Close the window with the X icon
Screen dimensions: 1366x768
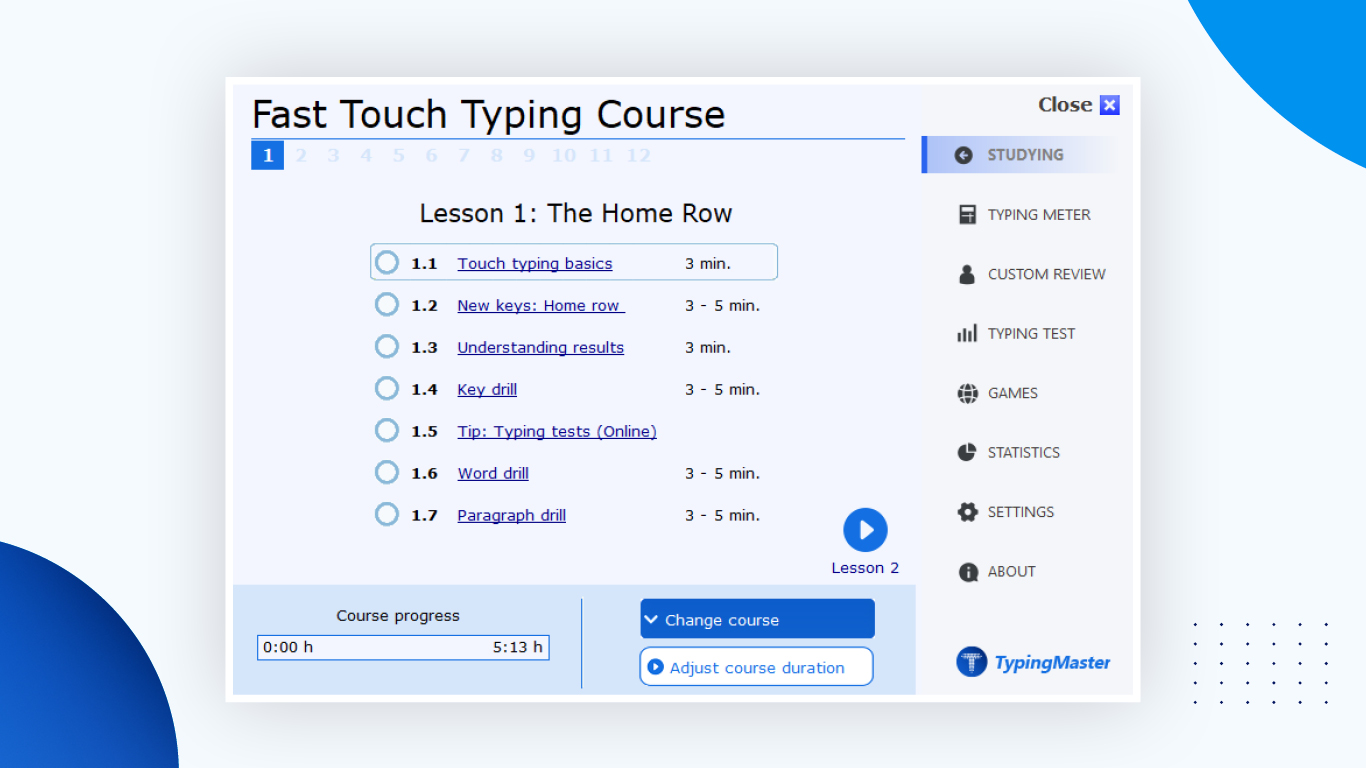[1110, 105]
